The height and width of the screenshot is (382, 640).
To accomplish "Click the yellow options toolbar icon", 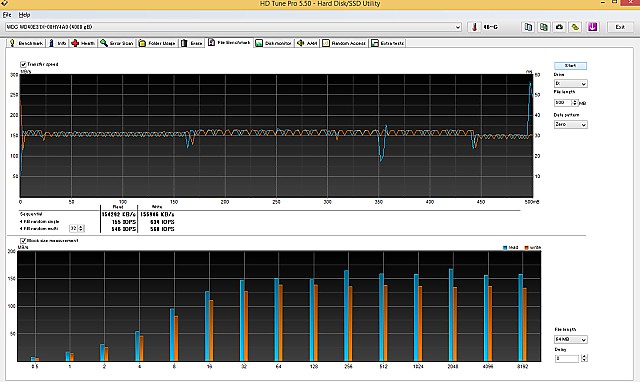I will point(575,27).
